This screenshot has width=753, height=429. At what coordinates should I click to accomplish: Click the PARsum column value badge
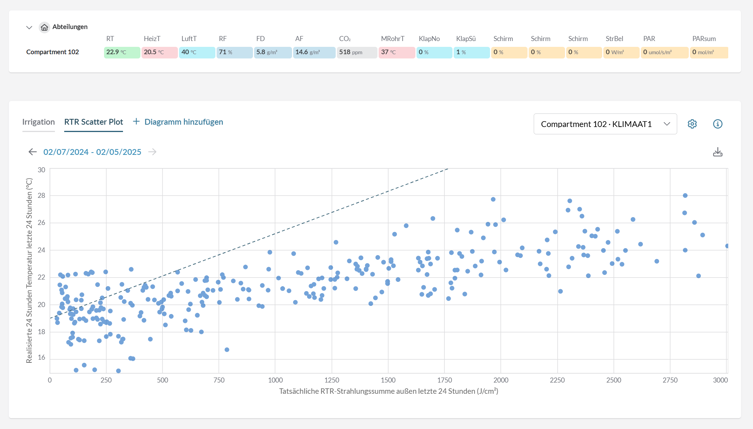[x=709, y=52]
